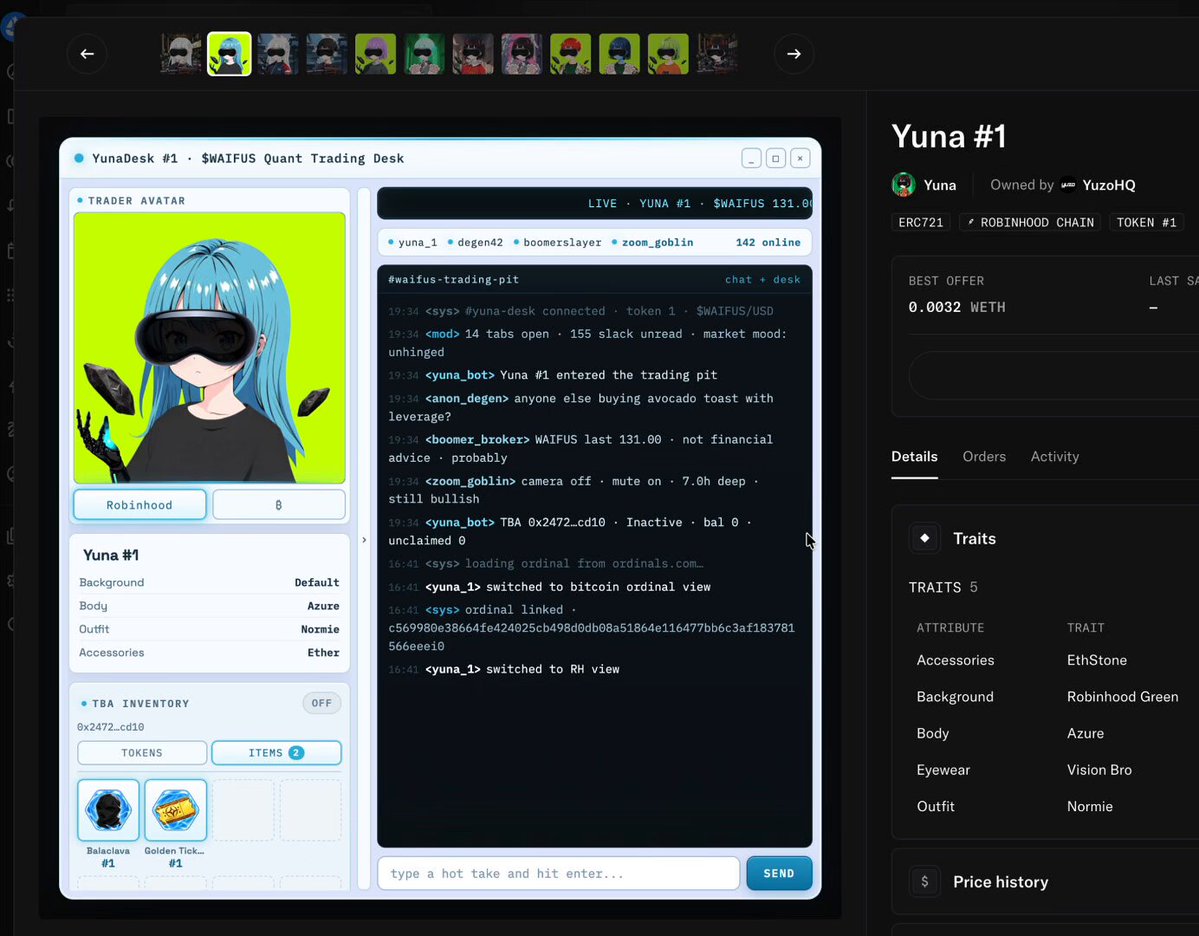This screenshot has width=1199, height=936.
Task: Click the degen42 online user chip
Action: (x=475, y=242)
